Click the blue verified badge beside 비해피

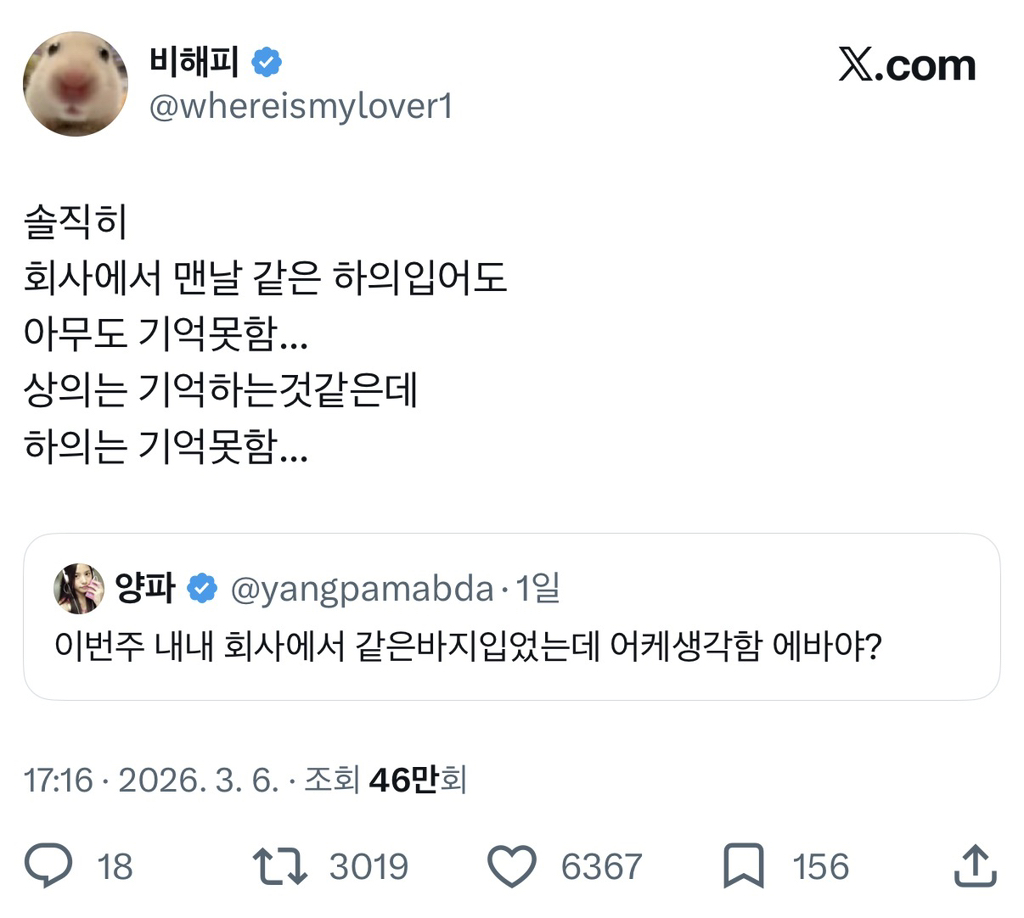pos(267,63)
